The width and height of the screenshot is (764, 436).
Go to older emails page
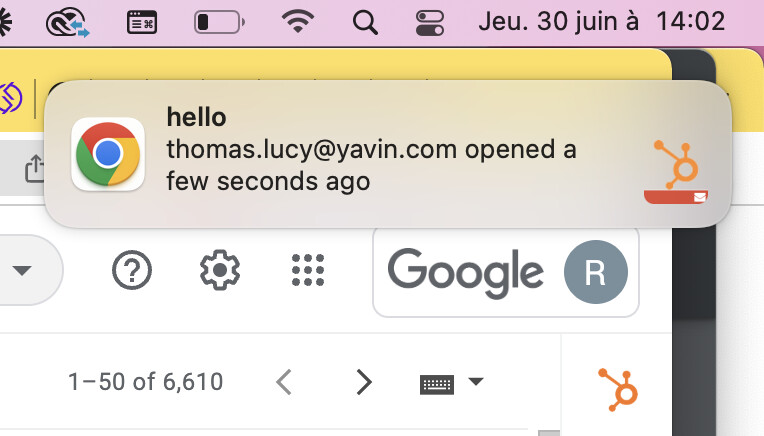tap(364, 382)
